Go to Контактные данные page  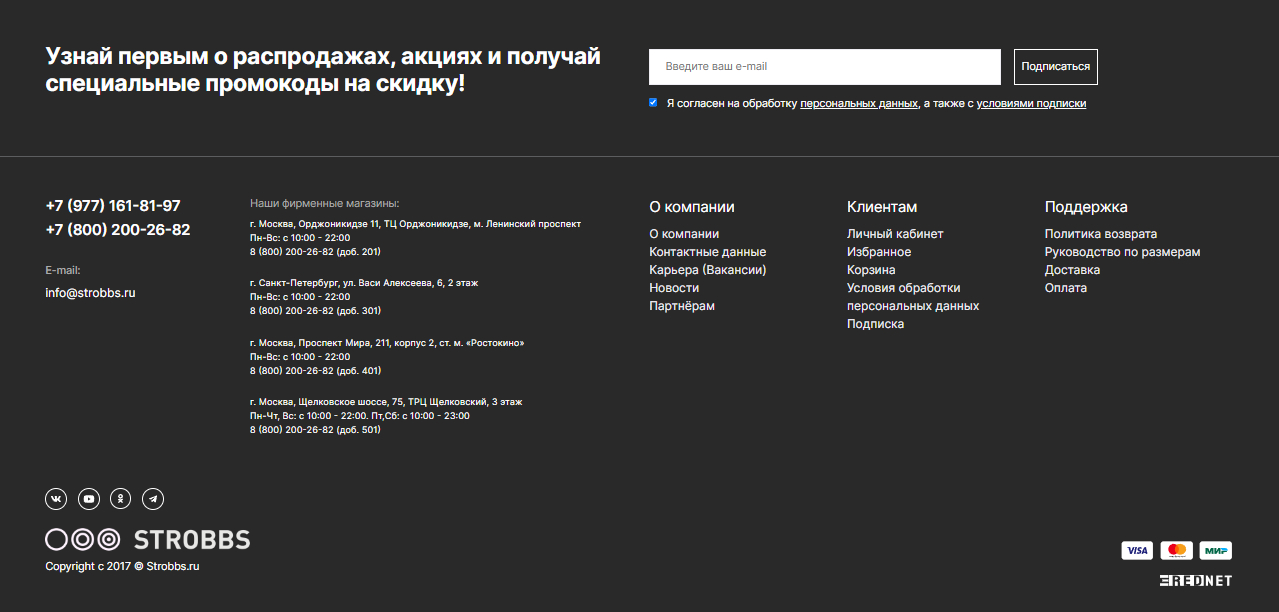[x=707, y=252]
